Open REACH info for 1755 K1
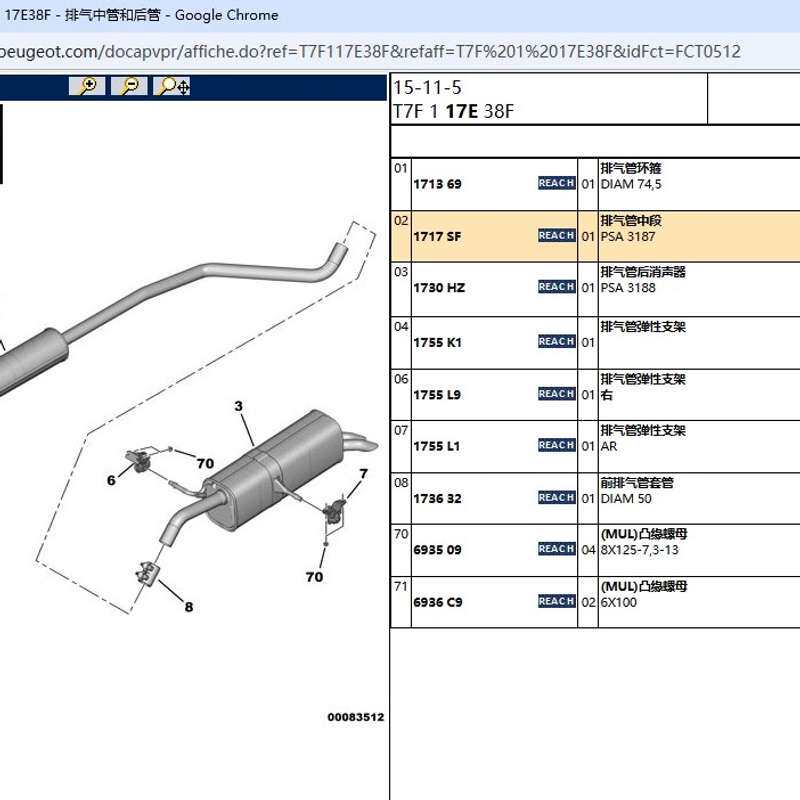 click(557, 341)
